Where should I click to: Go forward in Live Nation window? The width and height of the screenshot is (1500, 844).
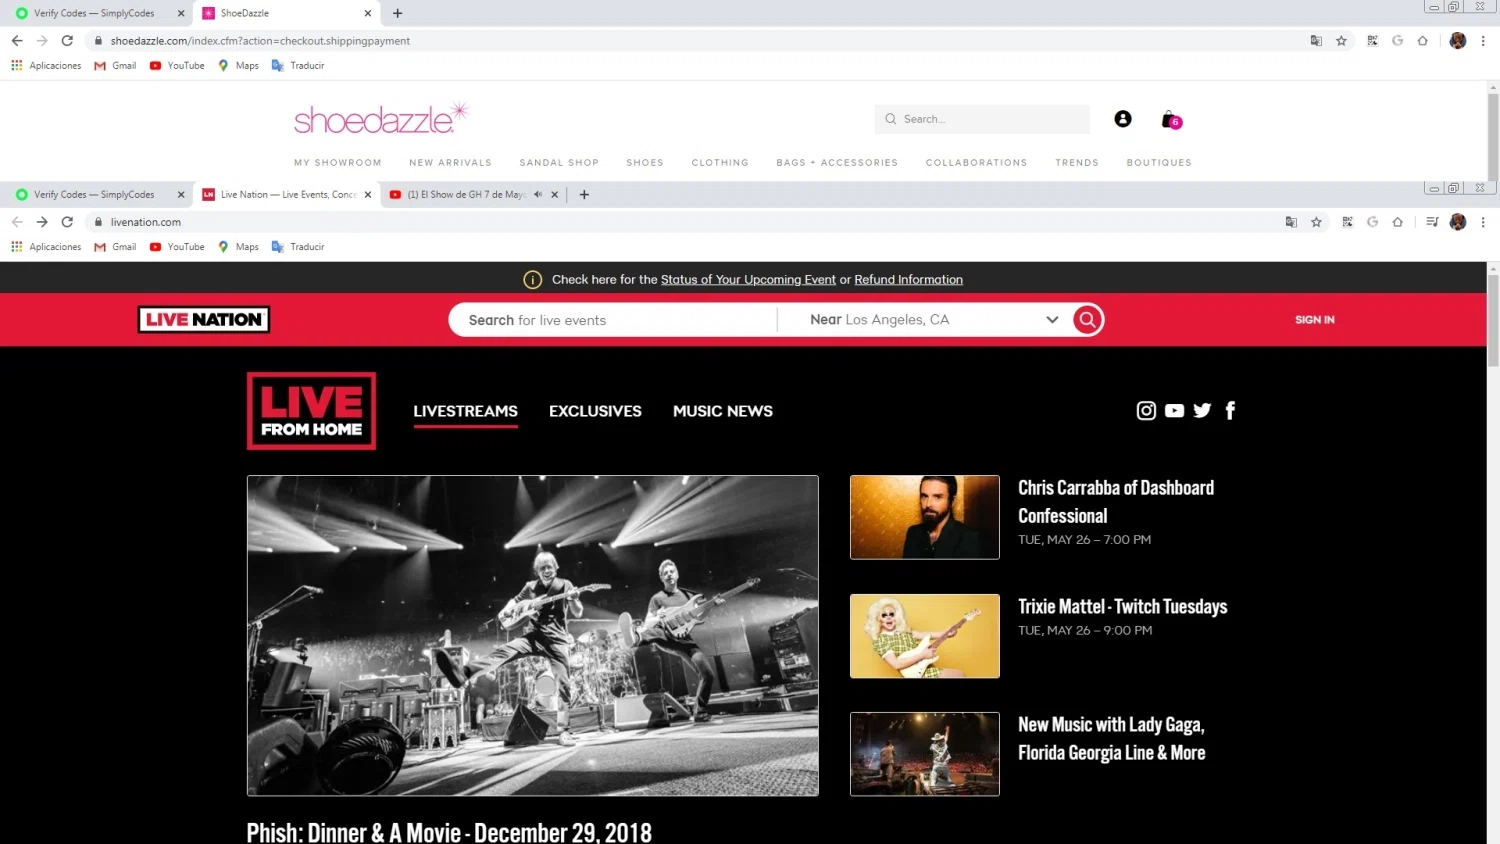click(42, 222)
